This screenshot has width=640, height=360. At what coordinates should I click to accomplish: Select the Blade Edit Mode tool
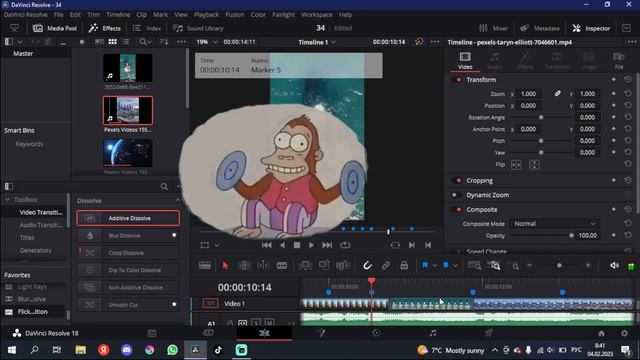282,266
